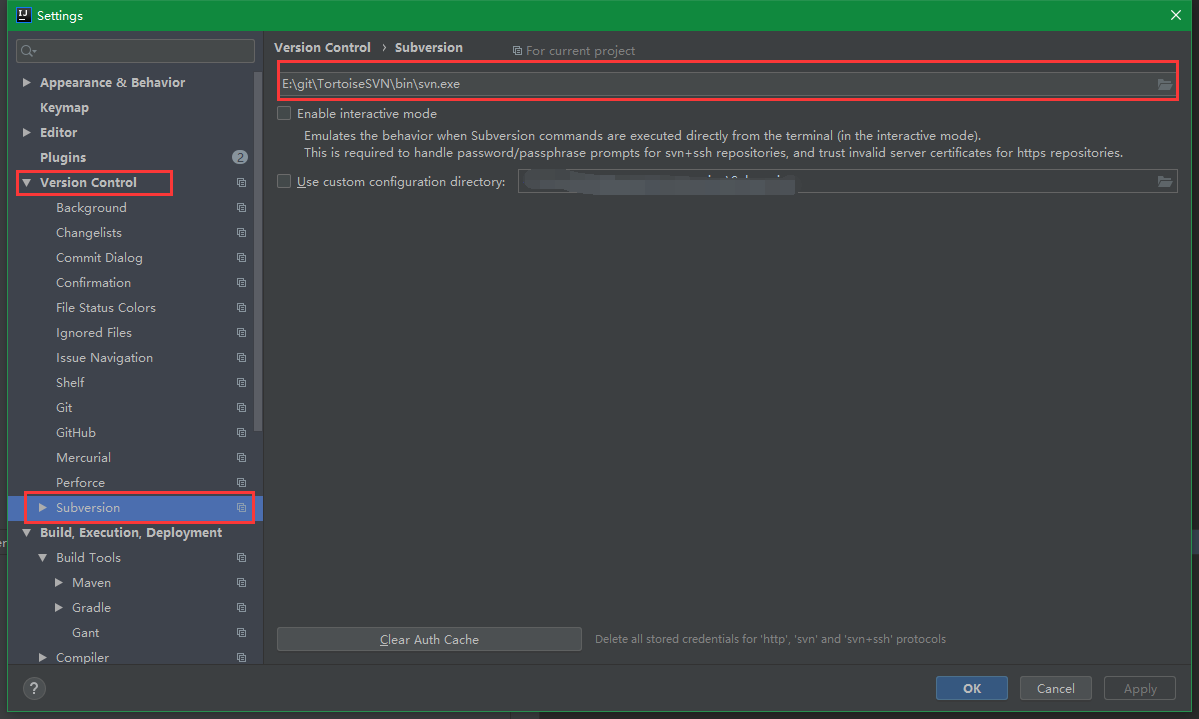1199x719 pixels.
Task: Click Version Control in the breadcrumb
Action: pos(322,47)
